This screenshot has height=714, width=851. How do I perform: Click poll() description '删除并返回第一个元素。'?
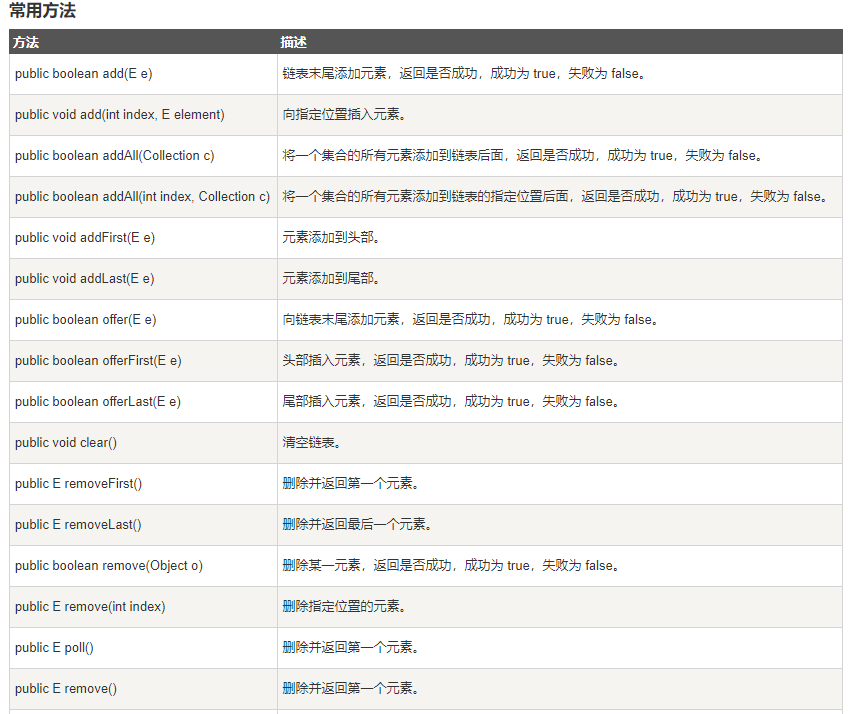pyautogui.click(x=351, y=648)
